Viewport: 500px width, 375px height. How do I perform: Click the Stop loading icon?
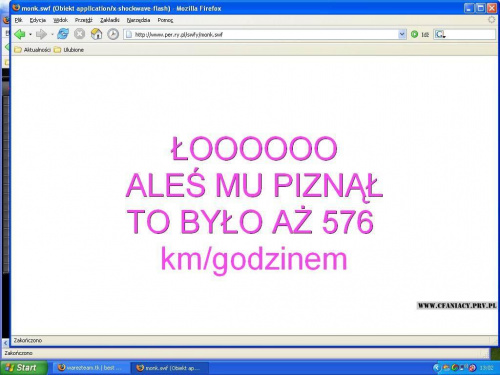coord(79,34)
